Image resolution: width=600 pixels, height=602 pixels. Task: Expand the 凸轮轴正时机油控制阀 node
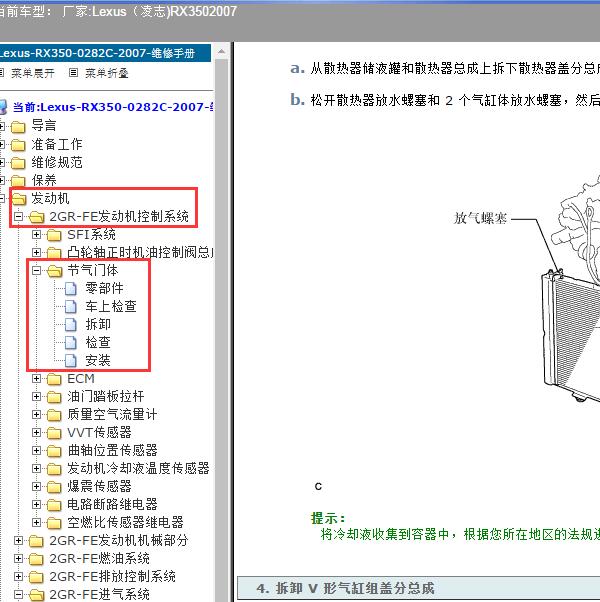[x=36, y=252]
